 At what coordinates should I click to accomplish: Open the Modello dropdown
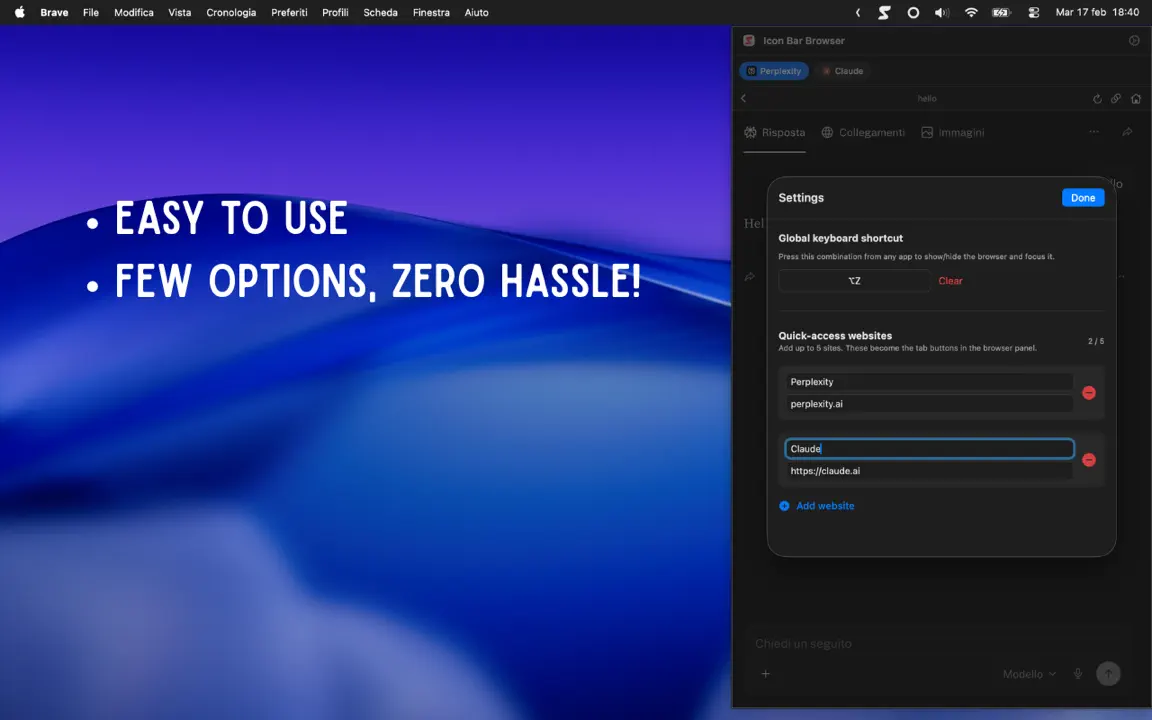(x=1029, y=674)
